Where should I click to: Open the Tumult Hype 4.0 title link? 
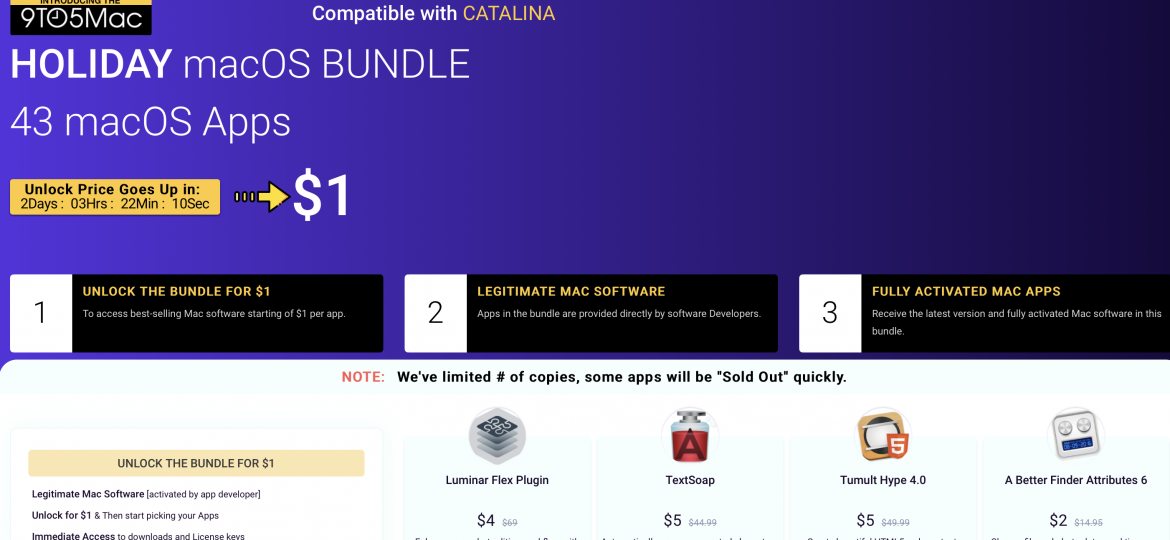pos(883,480)
